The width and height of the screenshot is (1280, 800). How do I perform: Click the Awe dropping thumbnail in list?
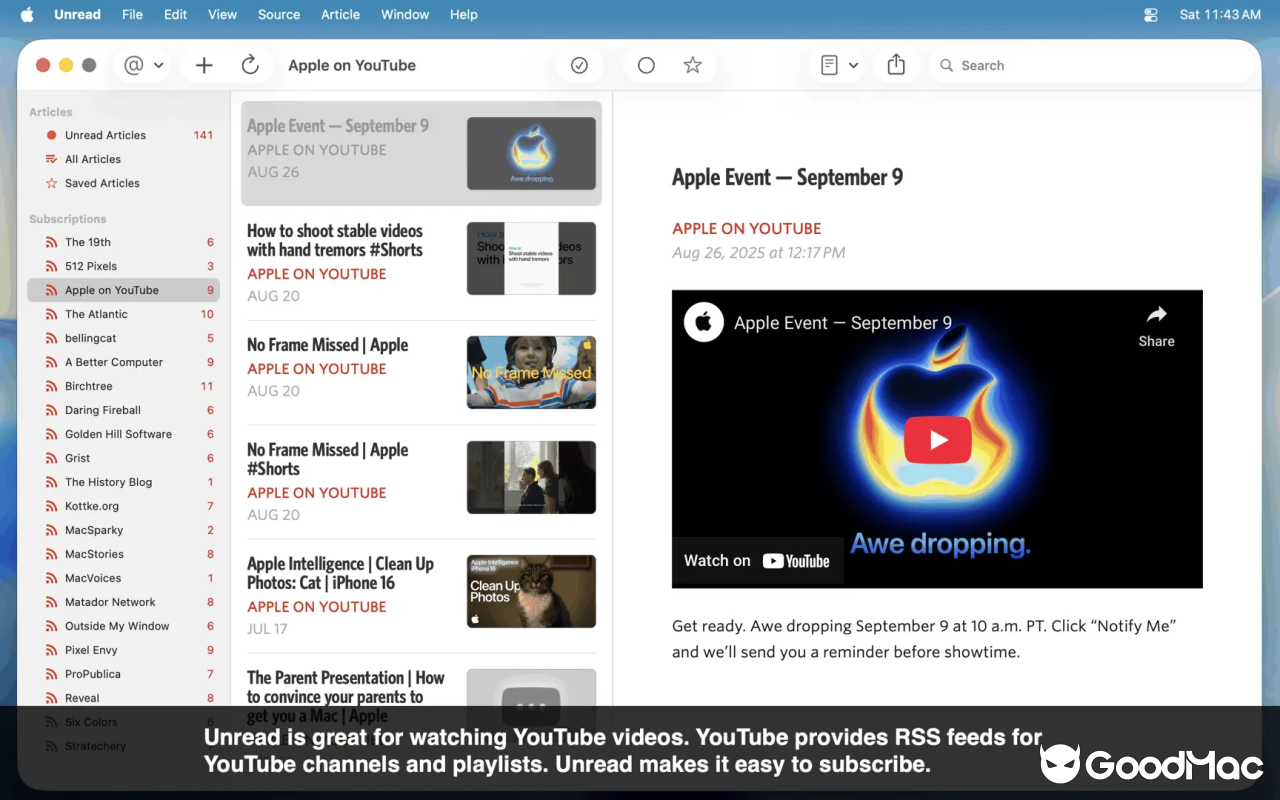tap(531, 153)
